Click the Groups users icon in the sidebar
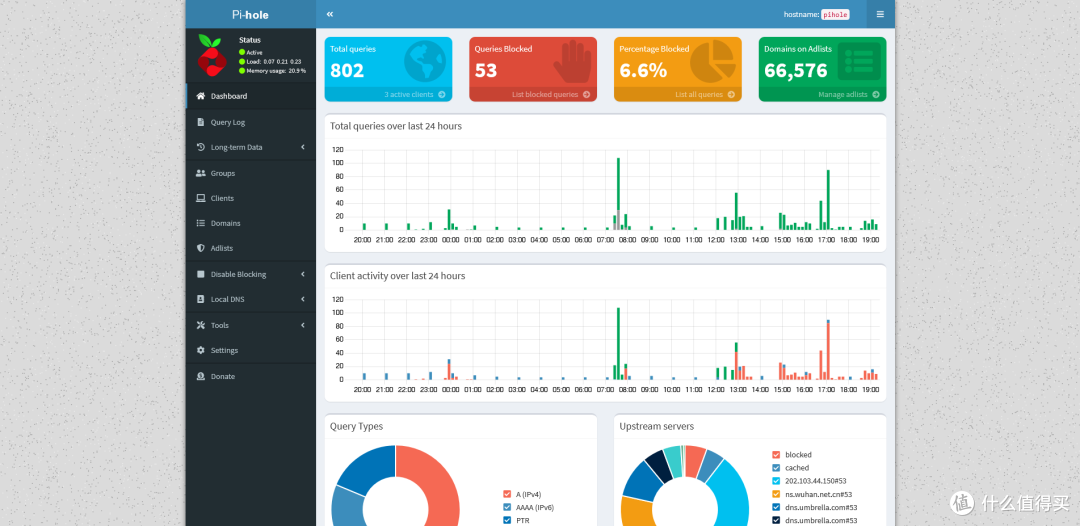The height and width of the screenshot is (526, 1080). [x=200, y=173]
